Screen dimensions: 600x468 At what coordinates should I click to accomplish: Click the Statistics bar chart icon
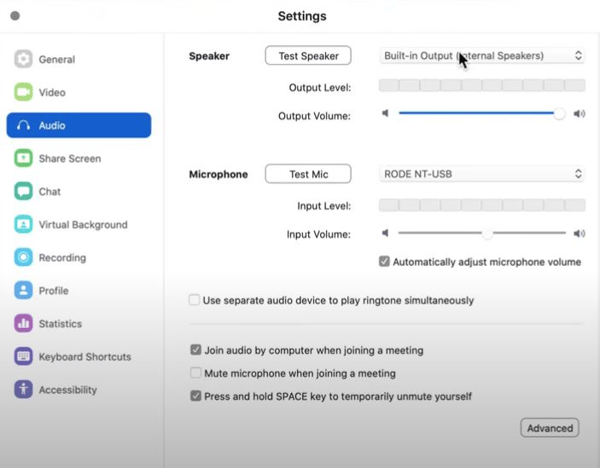click(23, 324)
